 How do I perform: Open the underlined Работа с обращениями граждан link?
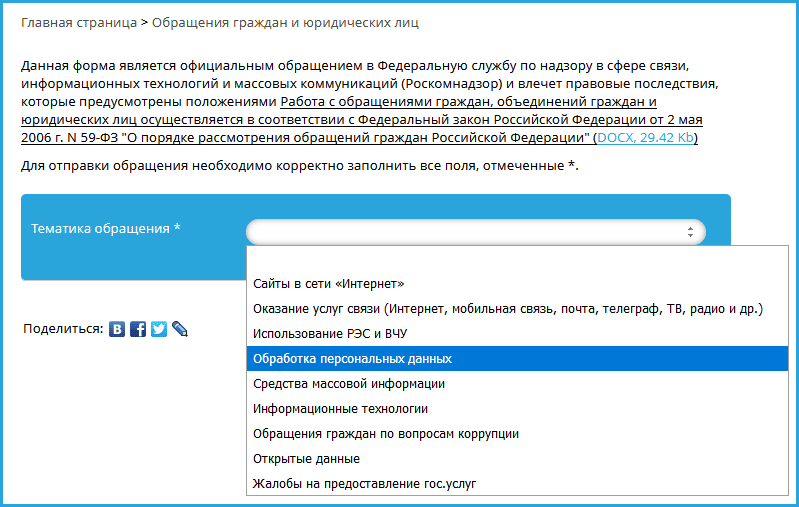(x=362, y=120)
